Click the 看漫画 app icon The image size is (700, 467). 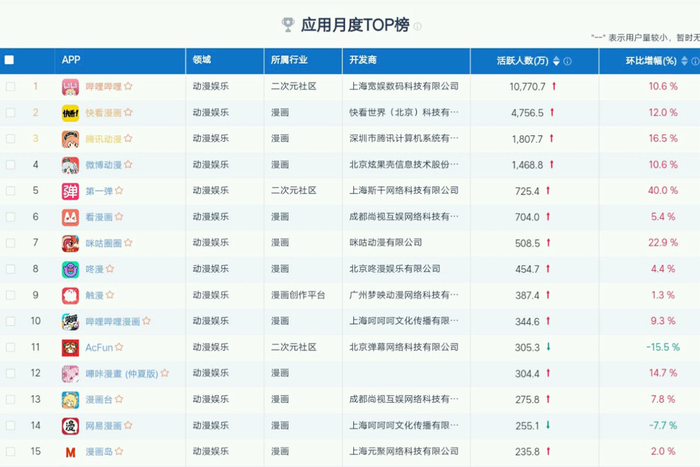pos(71,217)
